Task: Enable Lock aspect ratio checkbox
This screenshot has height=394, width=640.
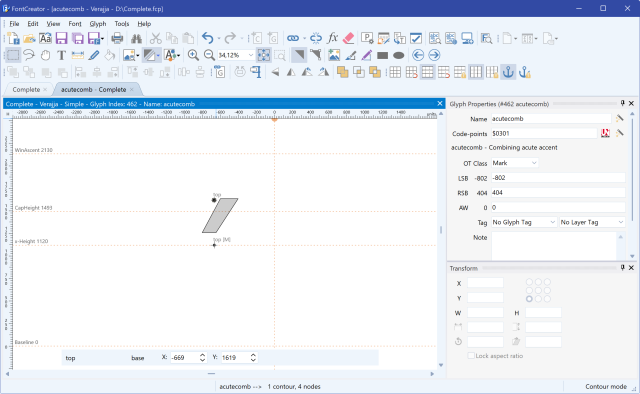Action: pos(471,356)
